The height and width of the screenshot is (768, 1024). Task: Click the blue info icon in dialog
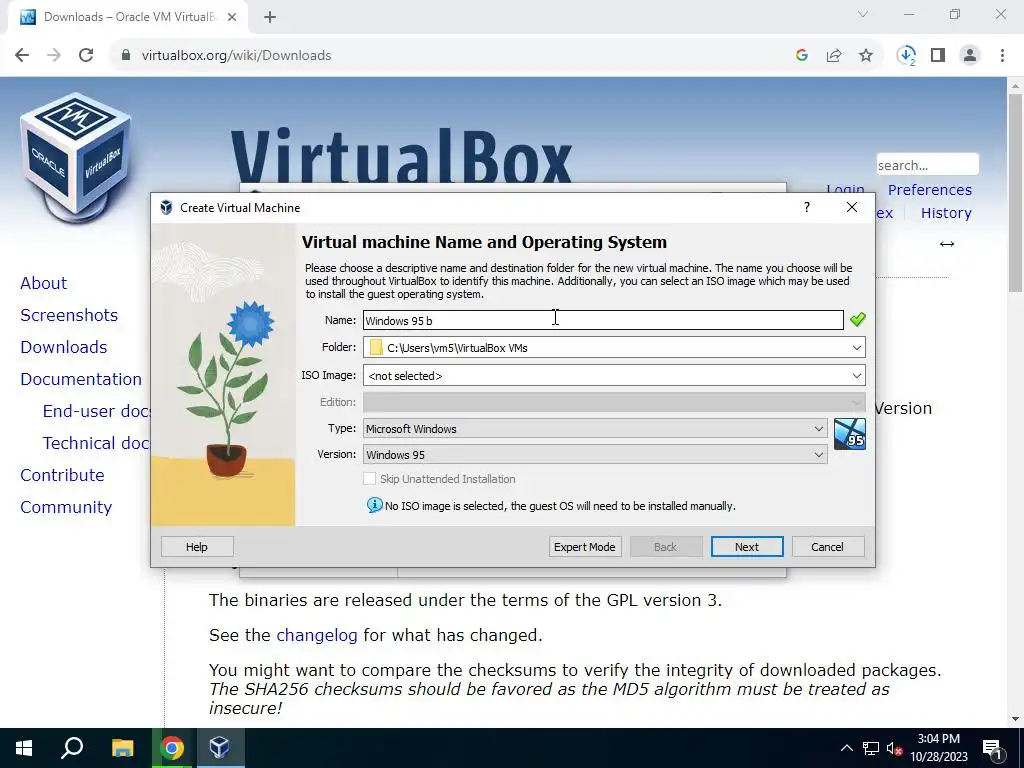pyautogui.click(x=374, y=505)
